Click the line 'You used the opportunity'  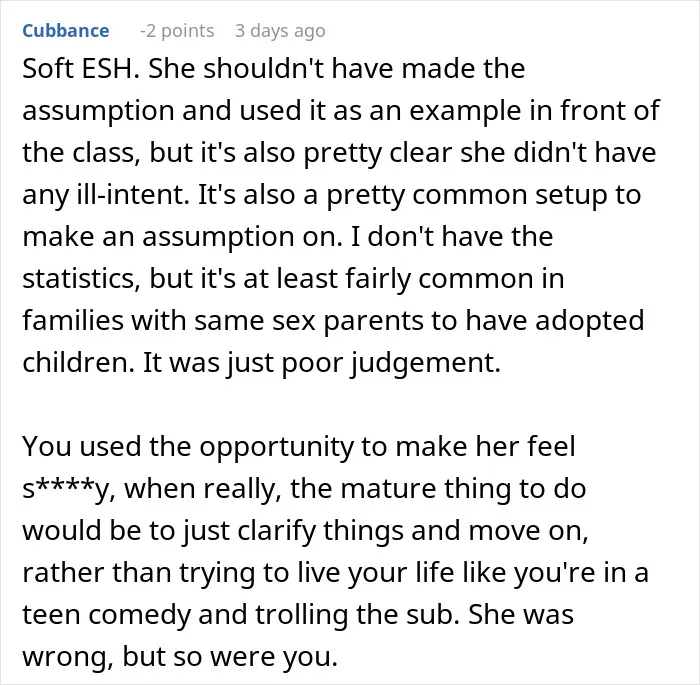299,447
